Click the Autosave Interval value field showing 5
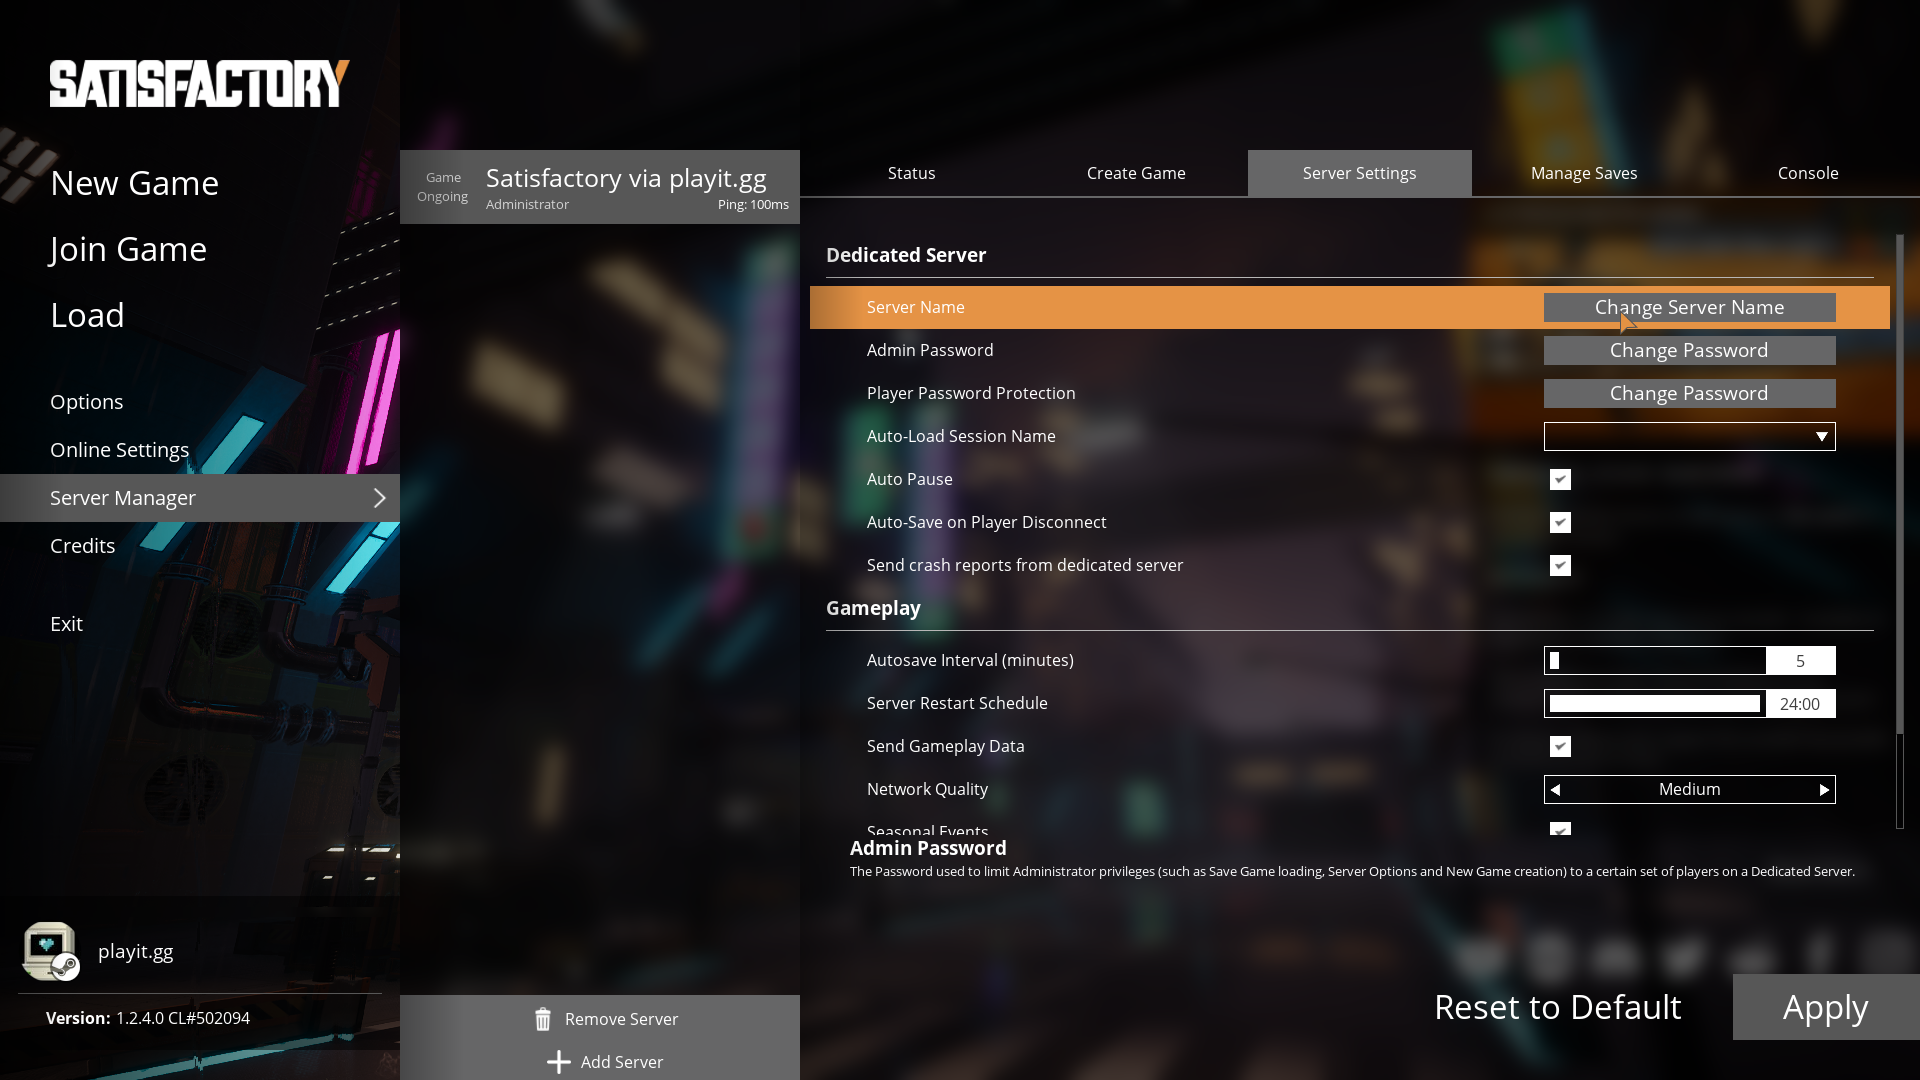The width and height of the screenshot is (1920, 1080). point(1801,660)
